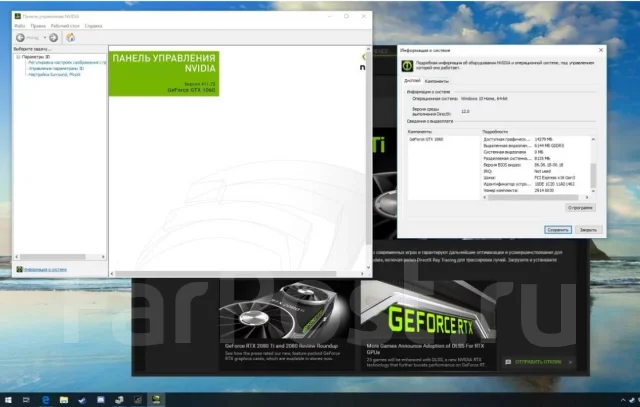Open the Правка menu
The height and width of the screenshot is (407, 640).
point(38,26)
